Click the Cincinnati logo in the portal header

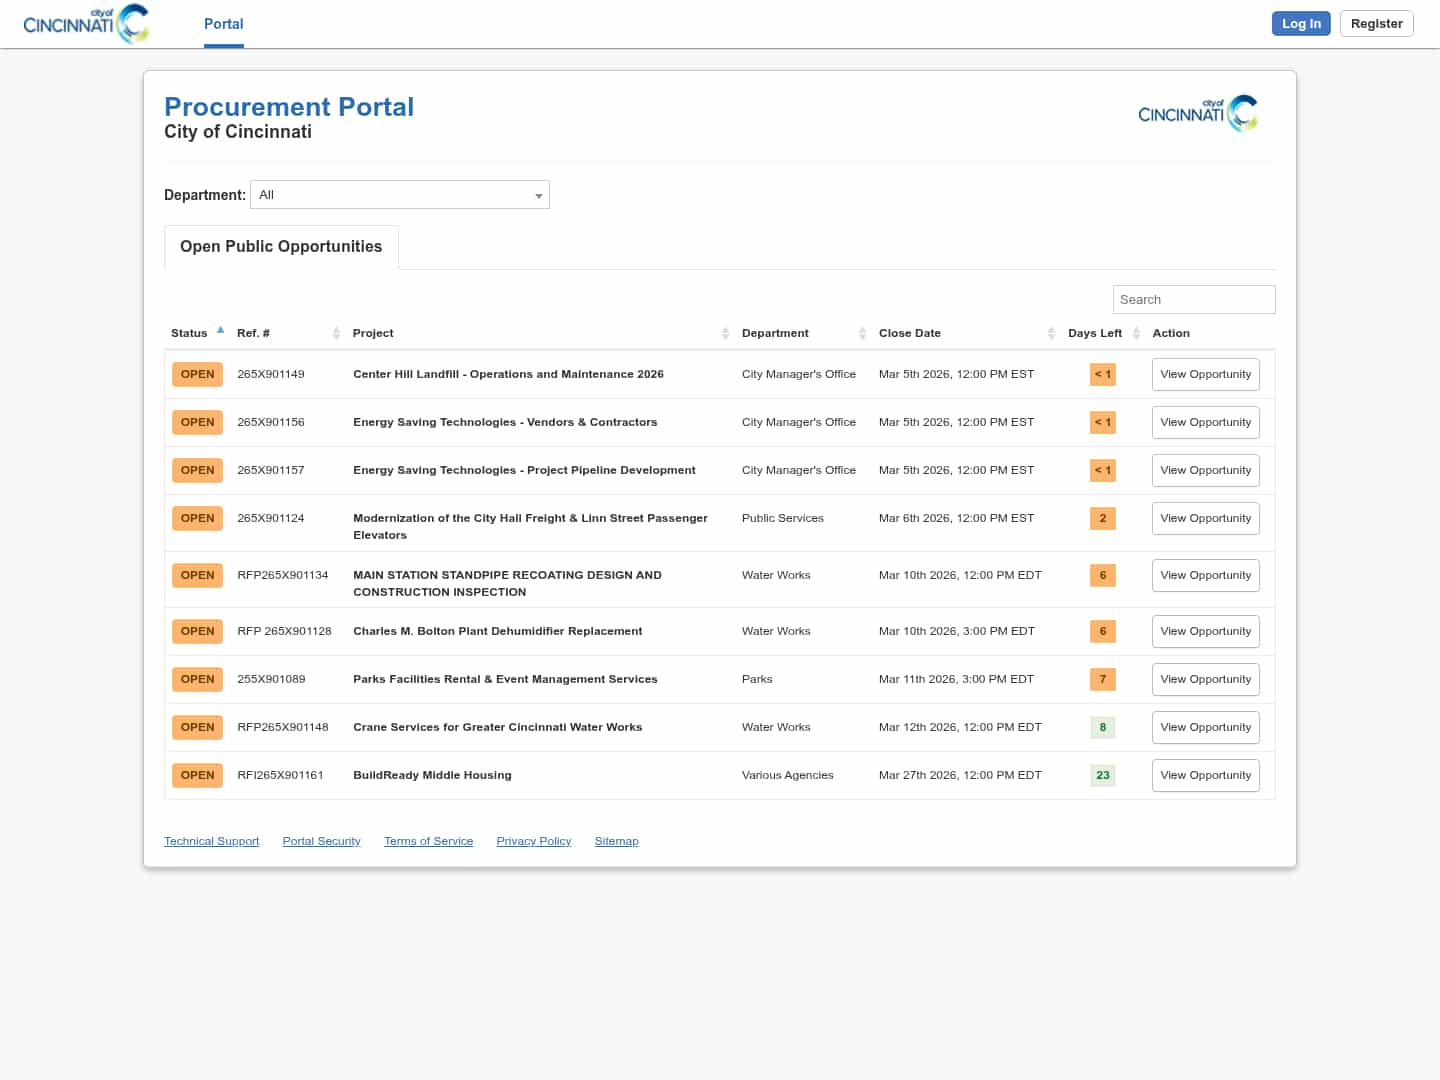coord(1197,113)
